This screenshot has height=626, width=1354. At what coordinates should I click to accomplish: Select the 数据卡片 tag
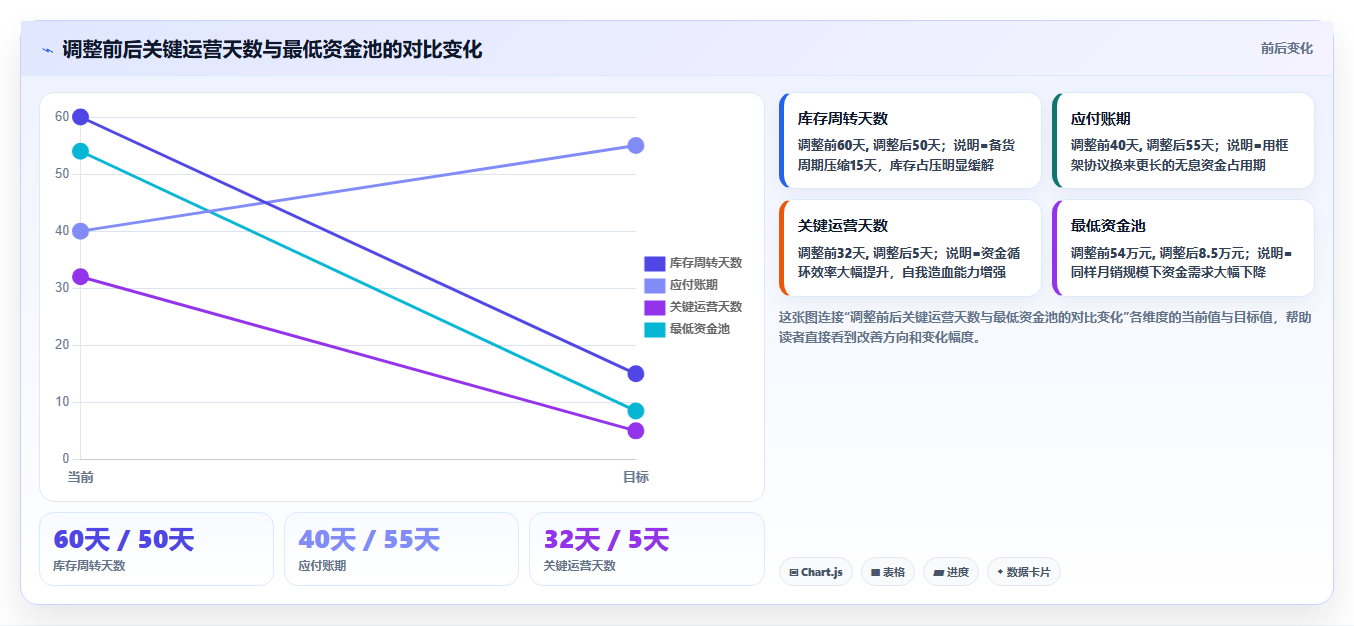[1024, 572]
